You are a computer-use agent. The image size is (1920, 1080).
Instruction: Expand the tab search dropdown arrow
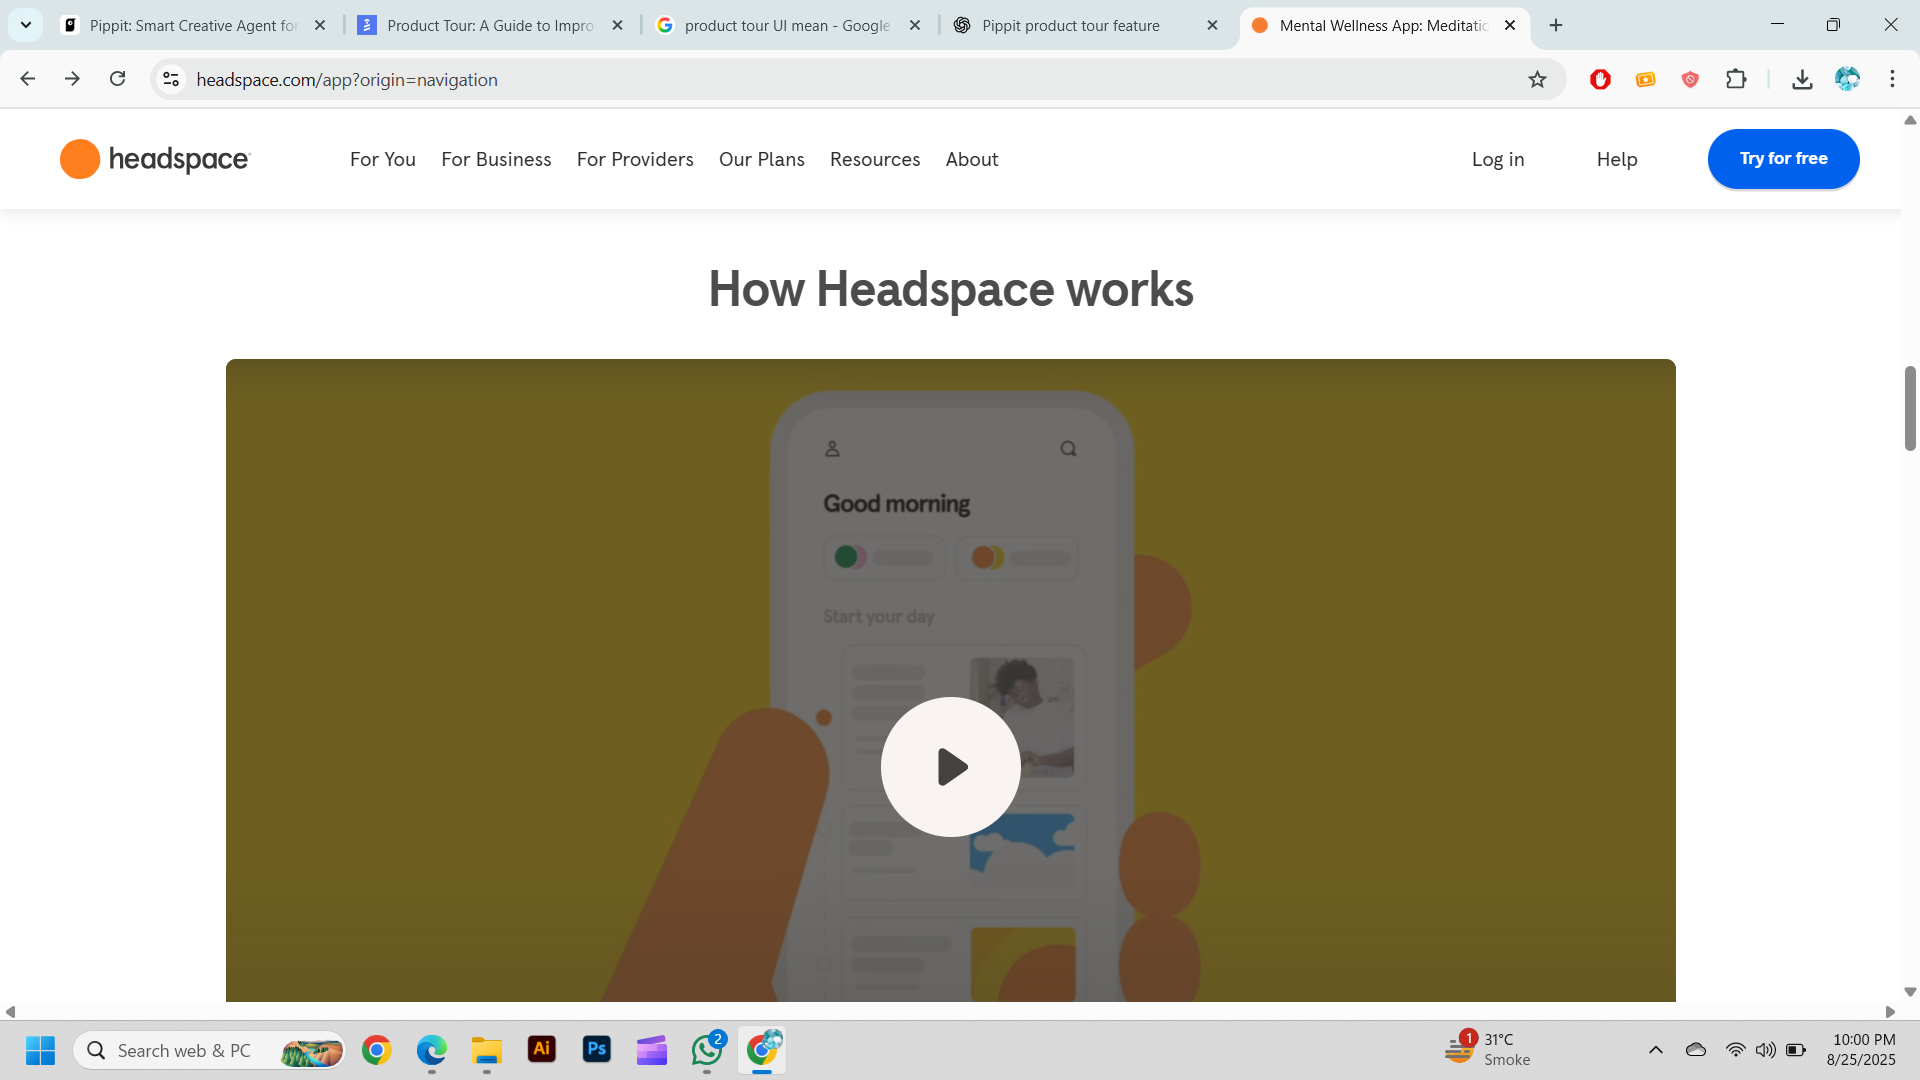tap(26, 25)
